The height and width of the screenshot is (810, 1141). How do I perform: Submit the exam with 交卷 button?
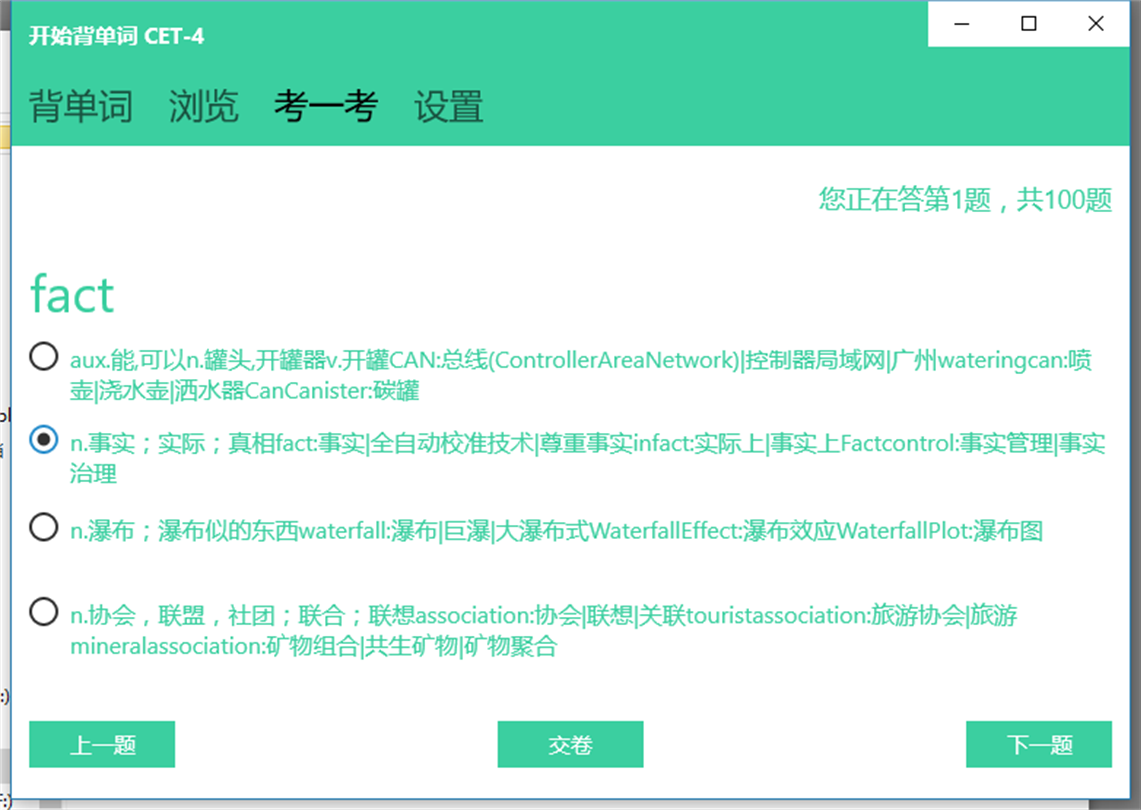click(x=570, y=744)
